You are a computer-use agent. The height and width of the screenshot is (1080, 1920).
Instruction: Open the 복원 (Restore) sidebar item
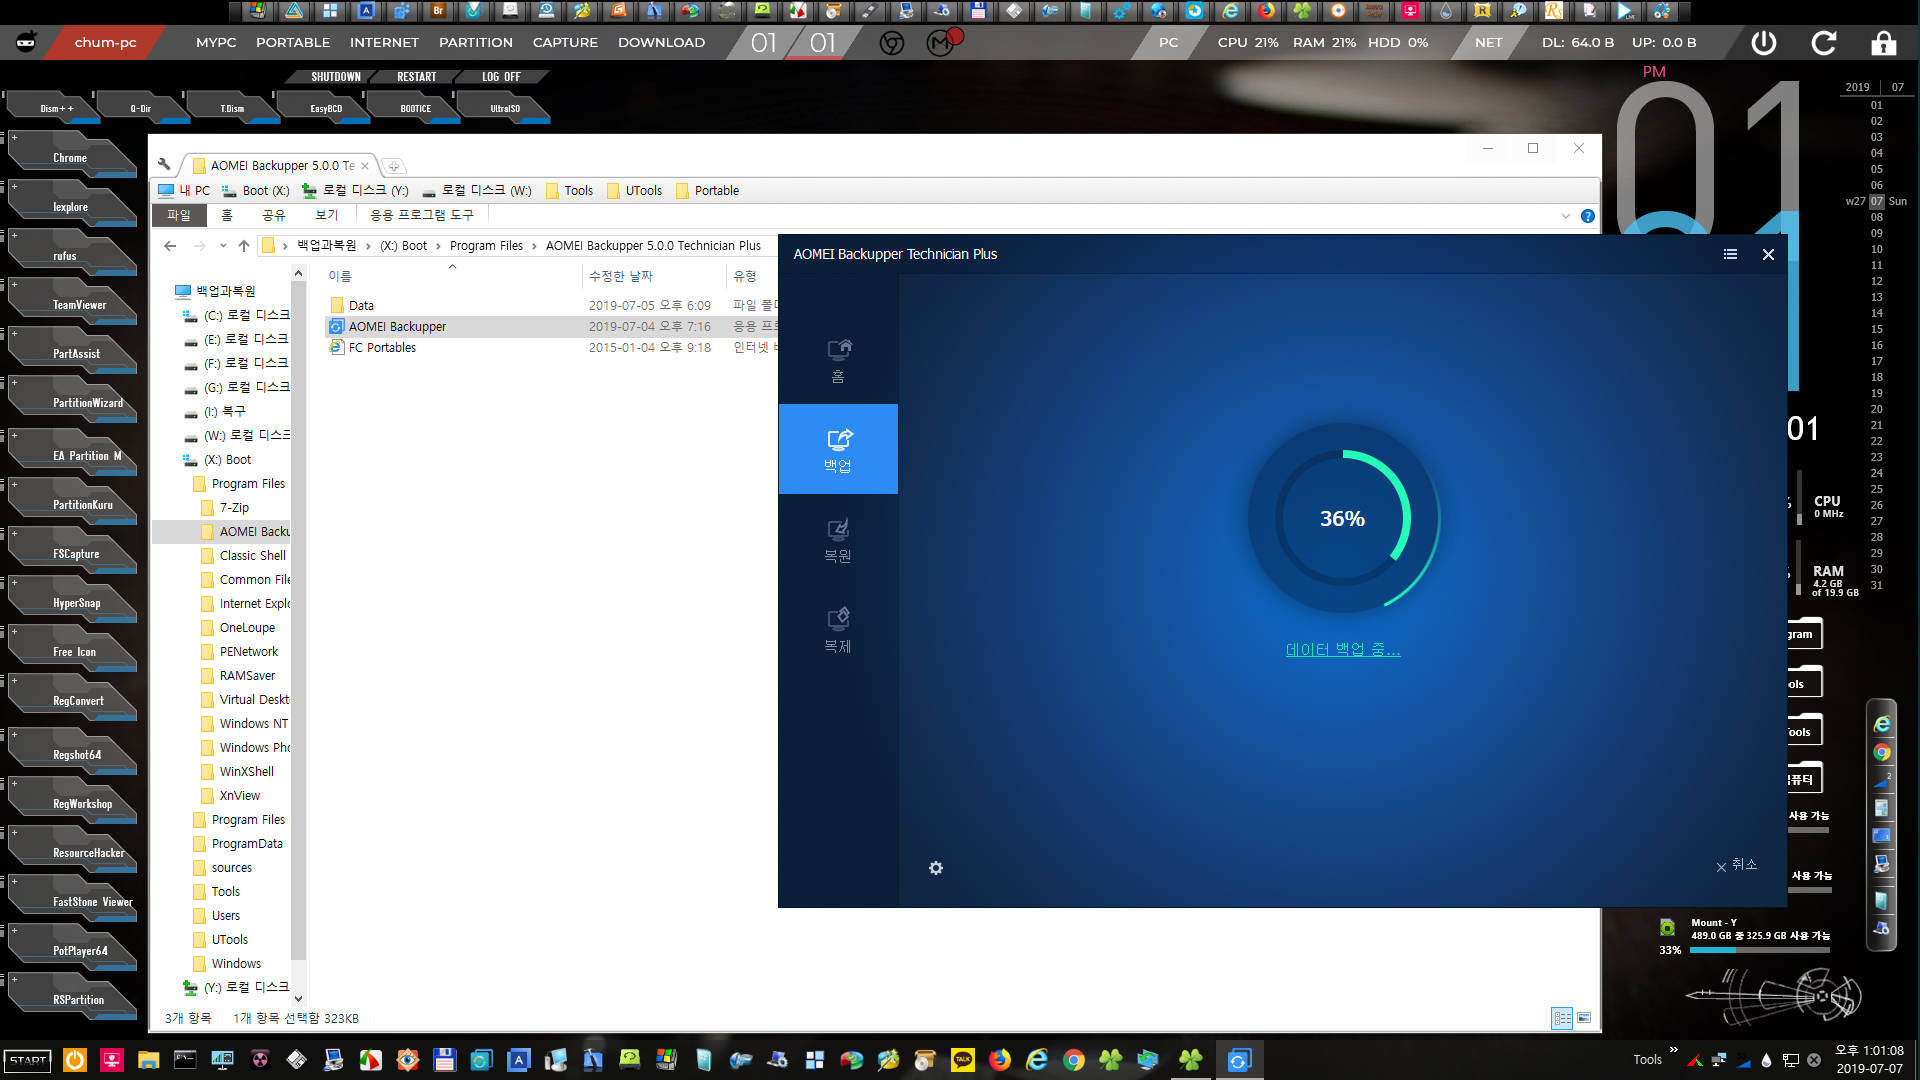pyautogui.click(x=838, y=540)
